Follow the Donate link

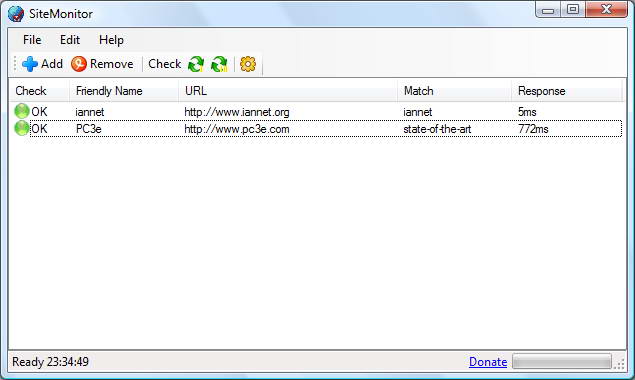(x=488, y=362)
